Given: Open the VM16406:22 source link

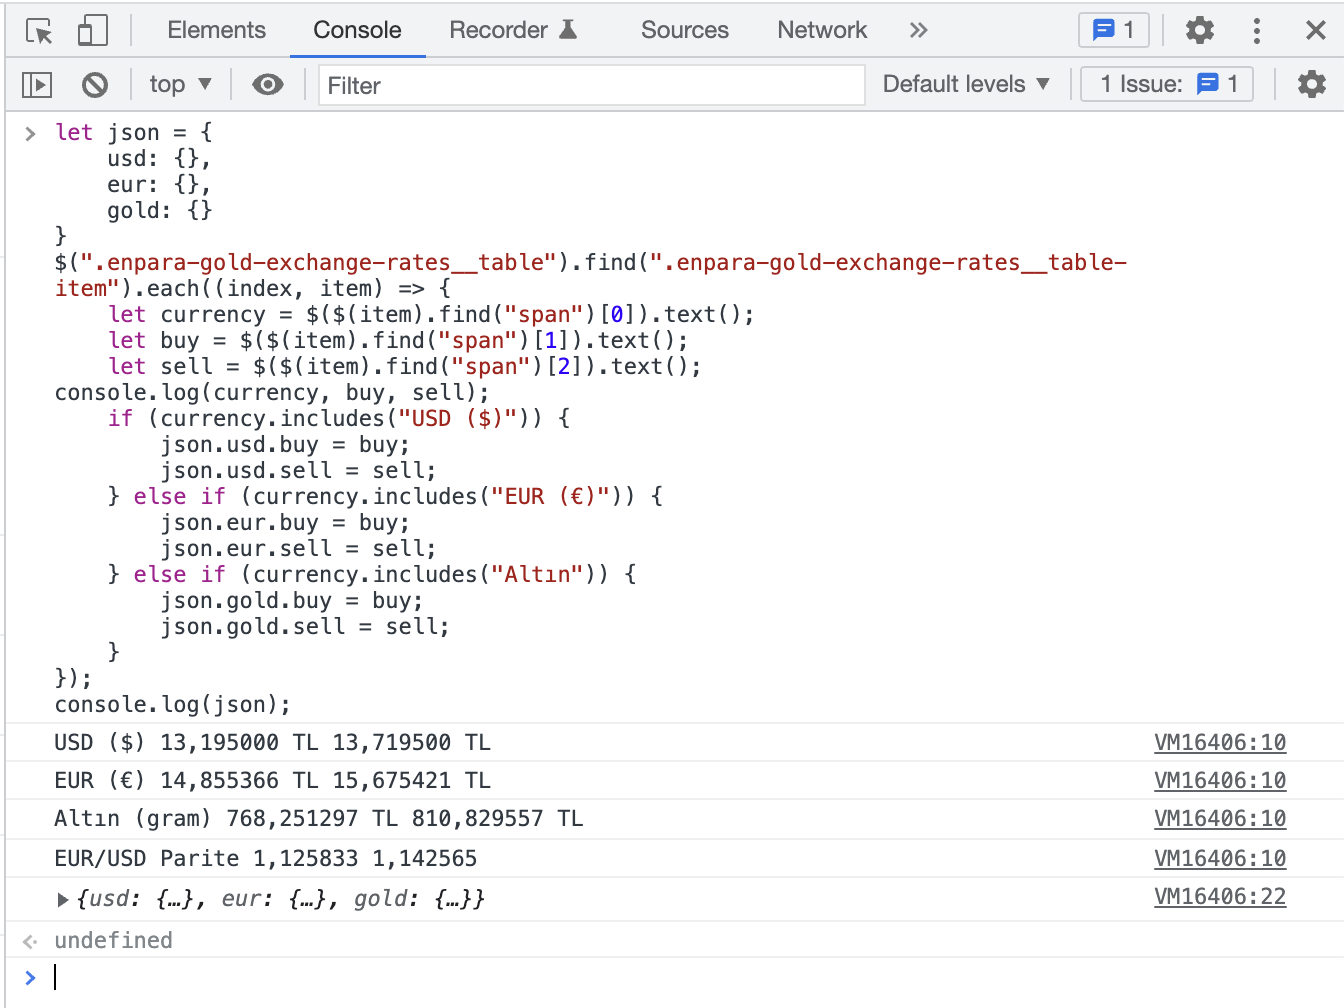Looking at the screenshot, I should click(1220, 896).
